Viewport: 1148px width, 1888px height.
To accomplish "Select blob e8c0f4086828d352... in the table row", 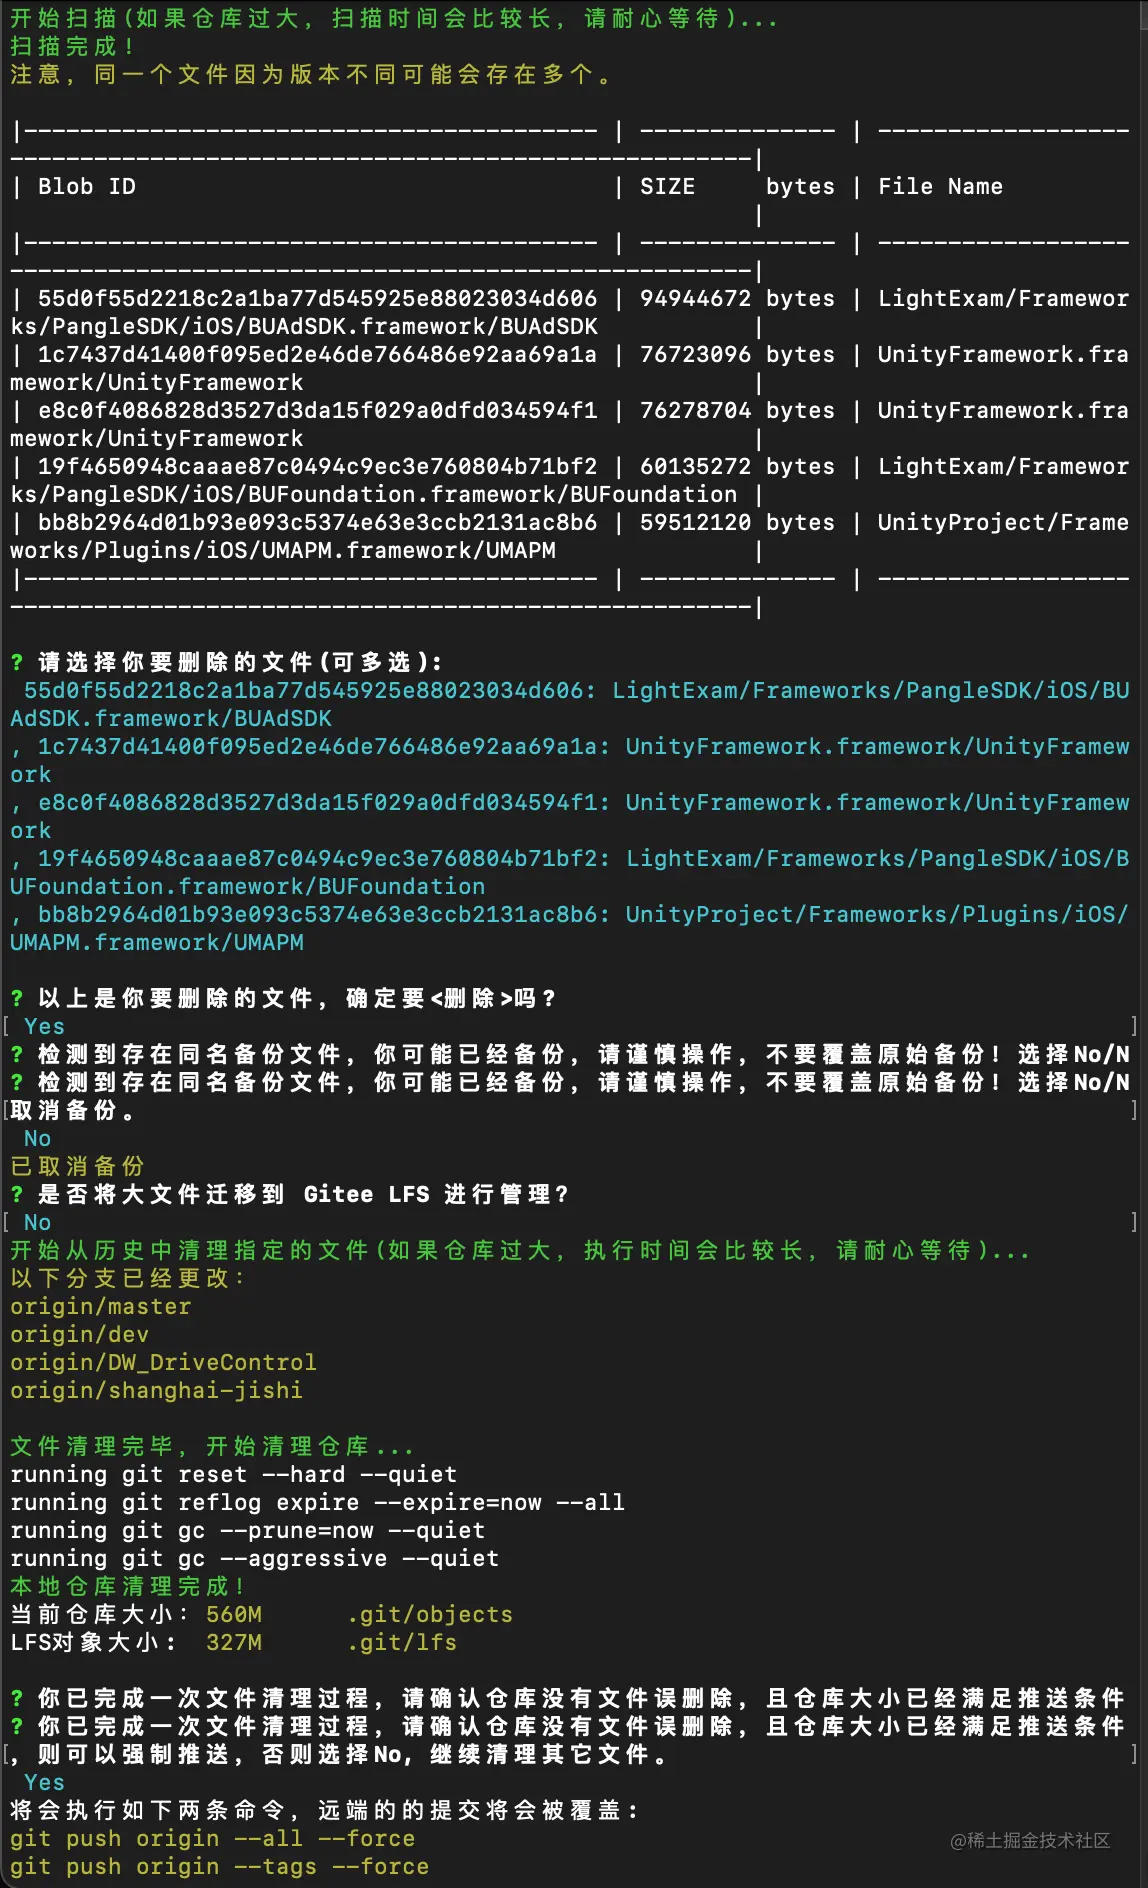I will (x=317, y=410).
